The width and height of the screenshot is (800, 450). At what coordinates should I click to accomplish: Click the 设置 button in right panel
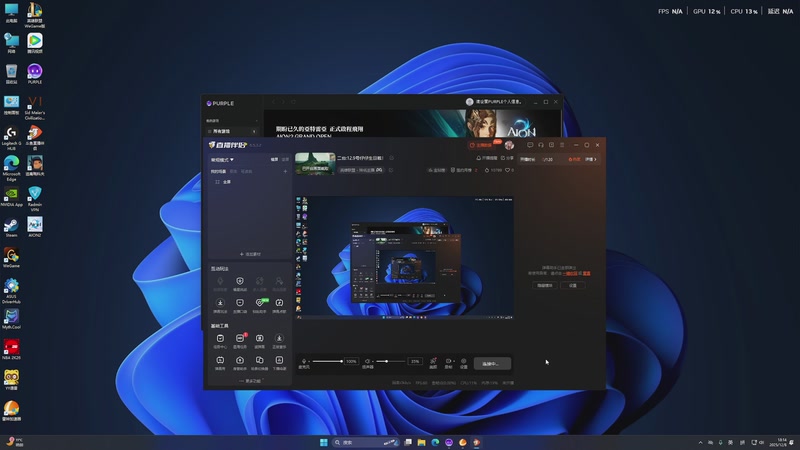tap(572, 285)
